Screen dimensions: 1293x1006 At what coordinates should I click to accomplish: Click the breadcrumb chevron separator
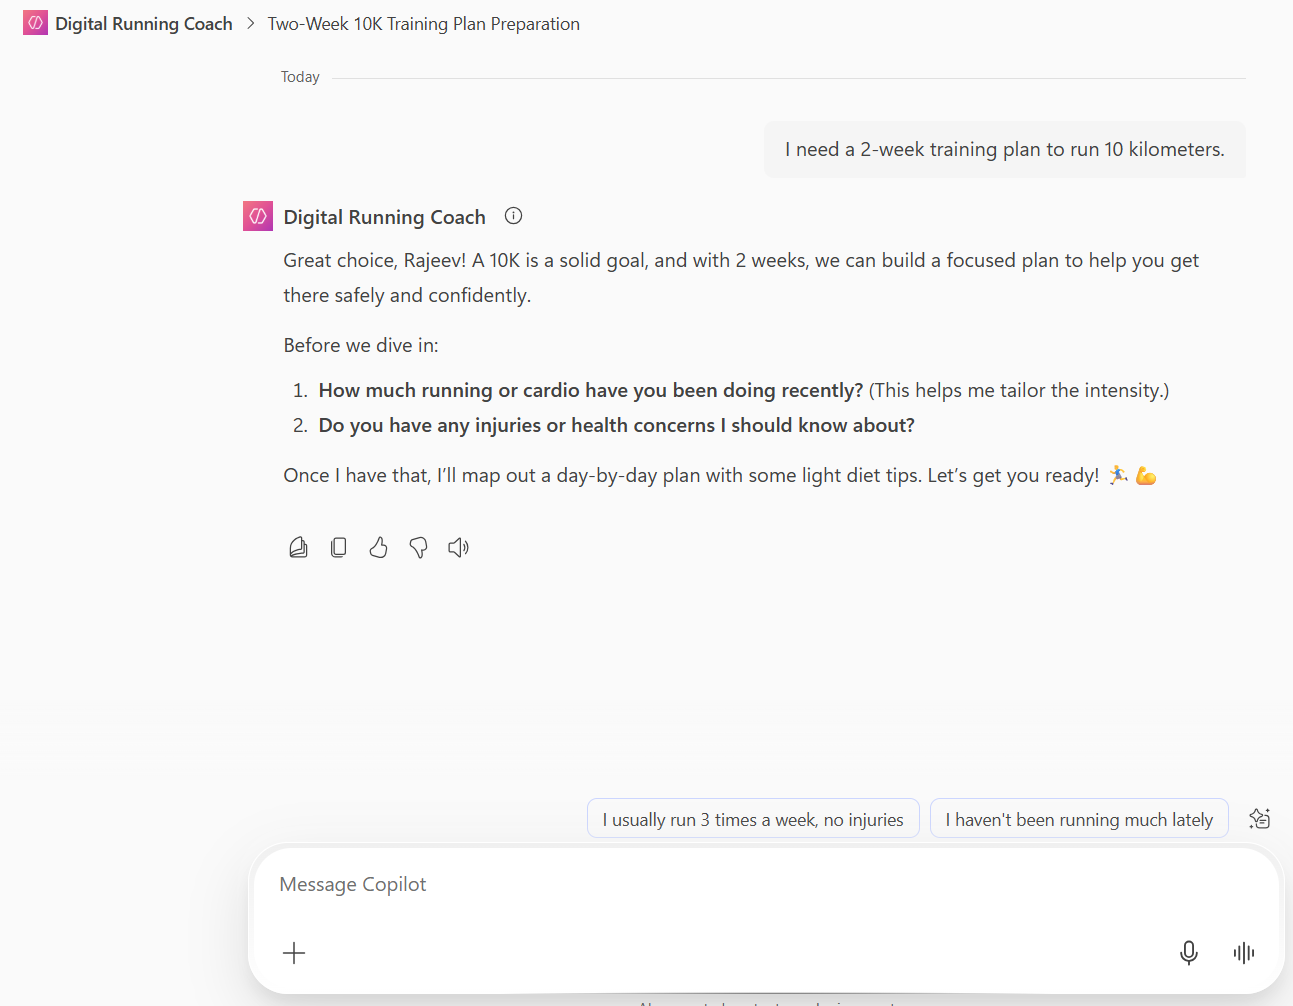250,24
